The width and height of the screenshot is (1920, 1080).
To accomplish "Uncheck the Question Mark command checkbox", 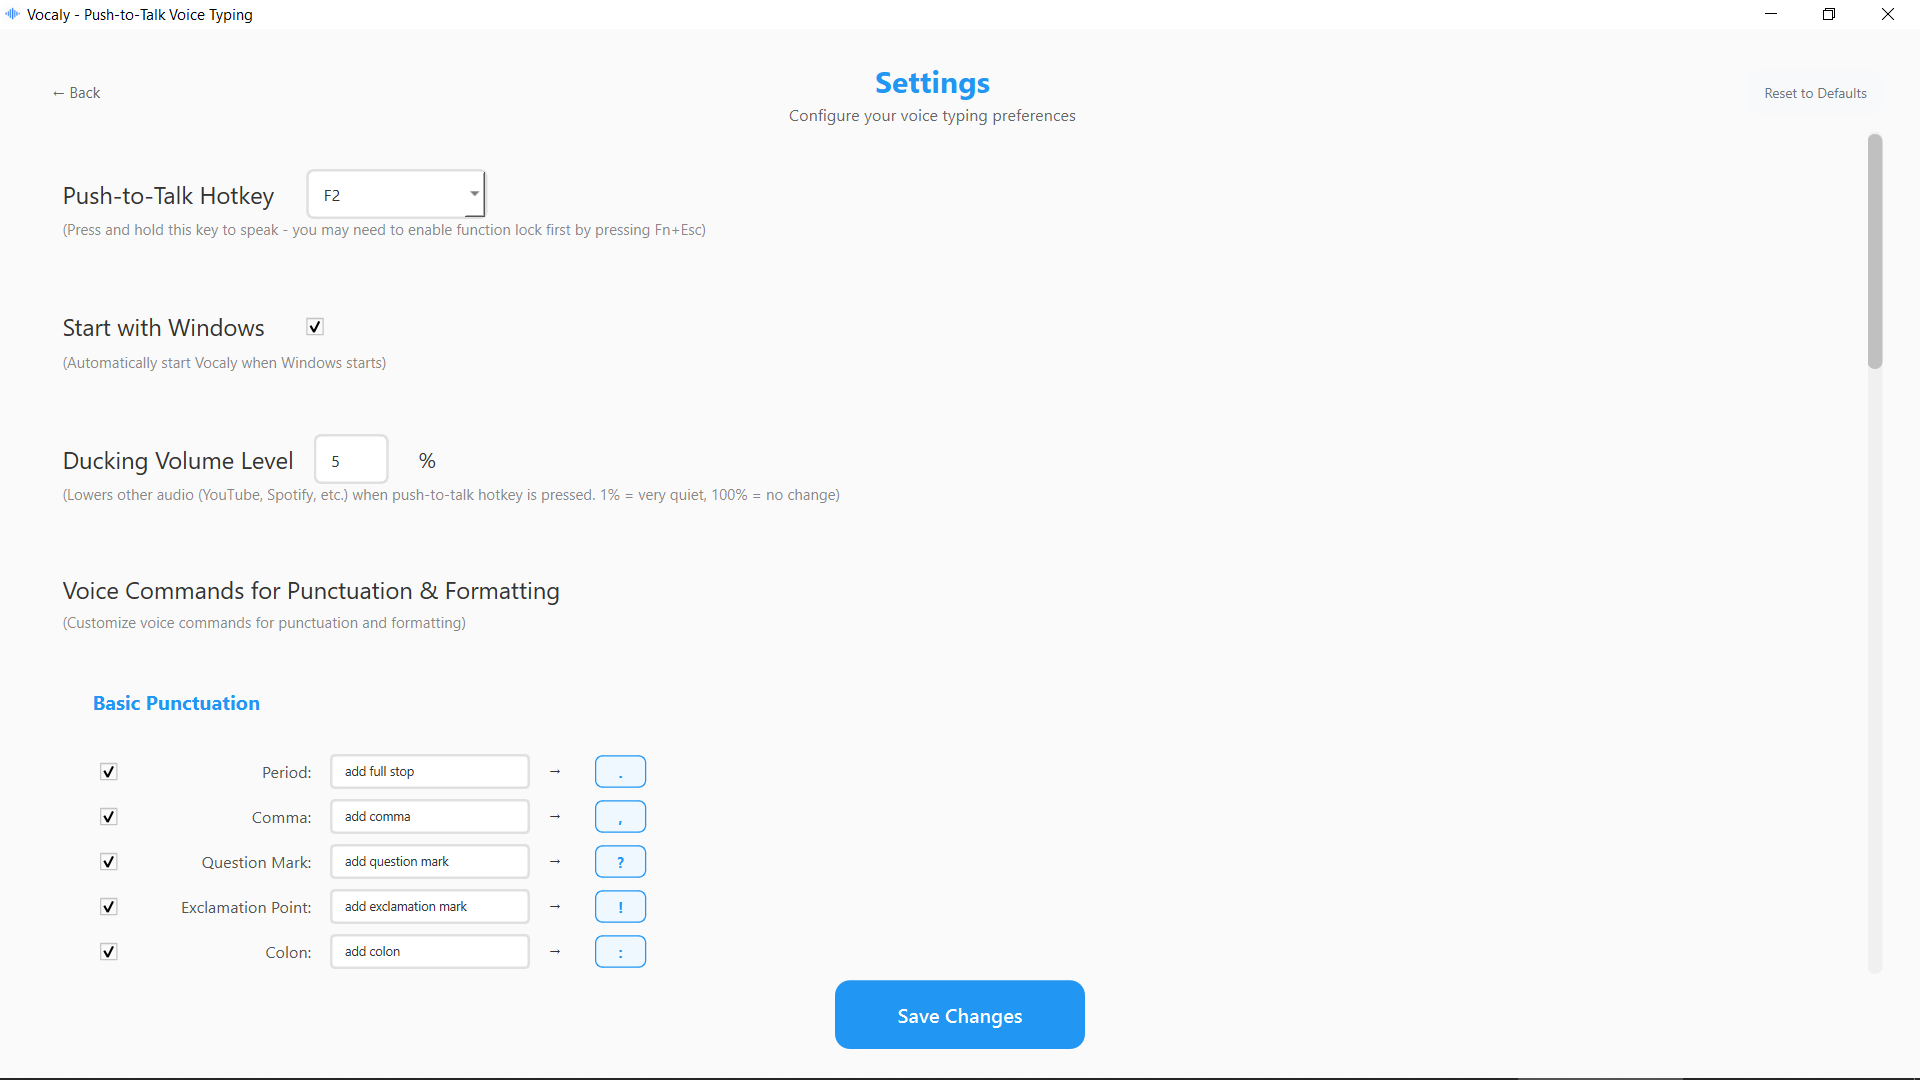I will pos(109,862).
